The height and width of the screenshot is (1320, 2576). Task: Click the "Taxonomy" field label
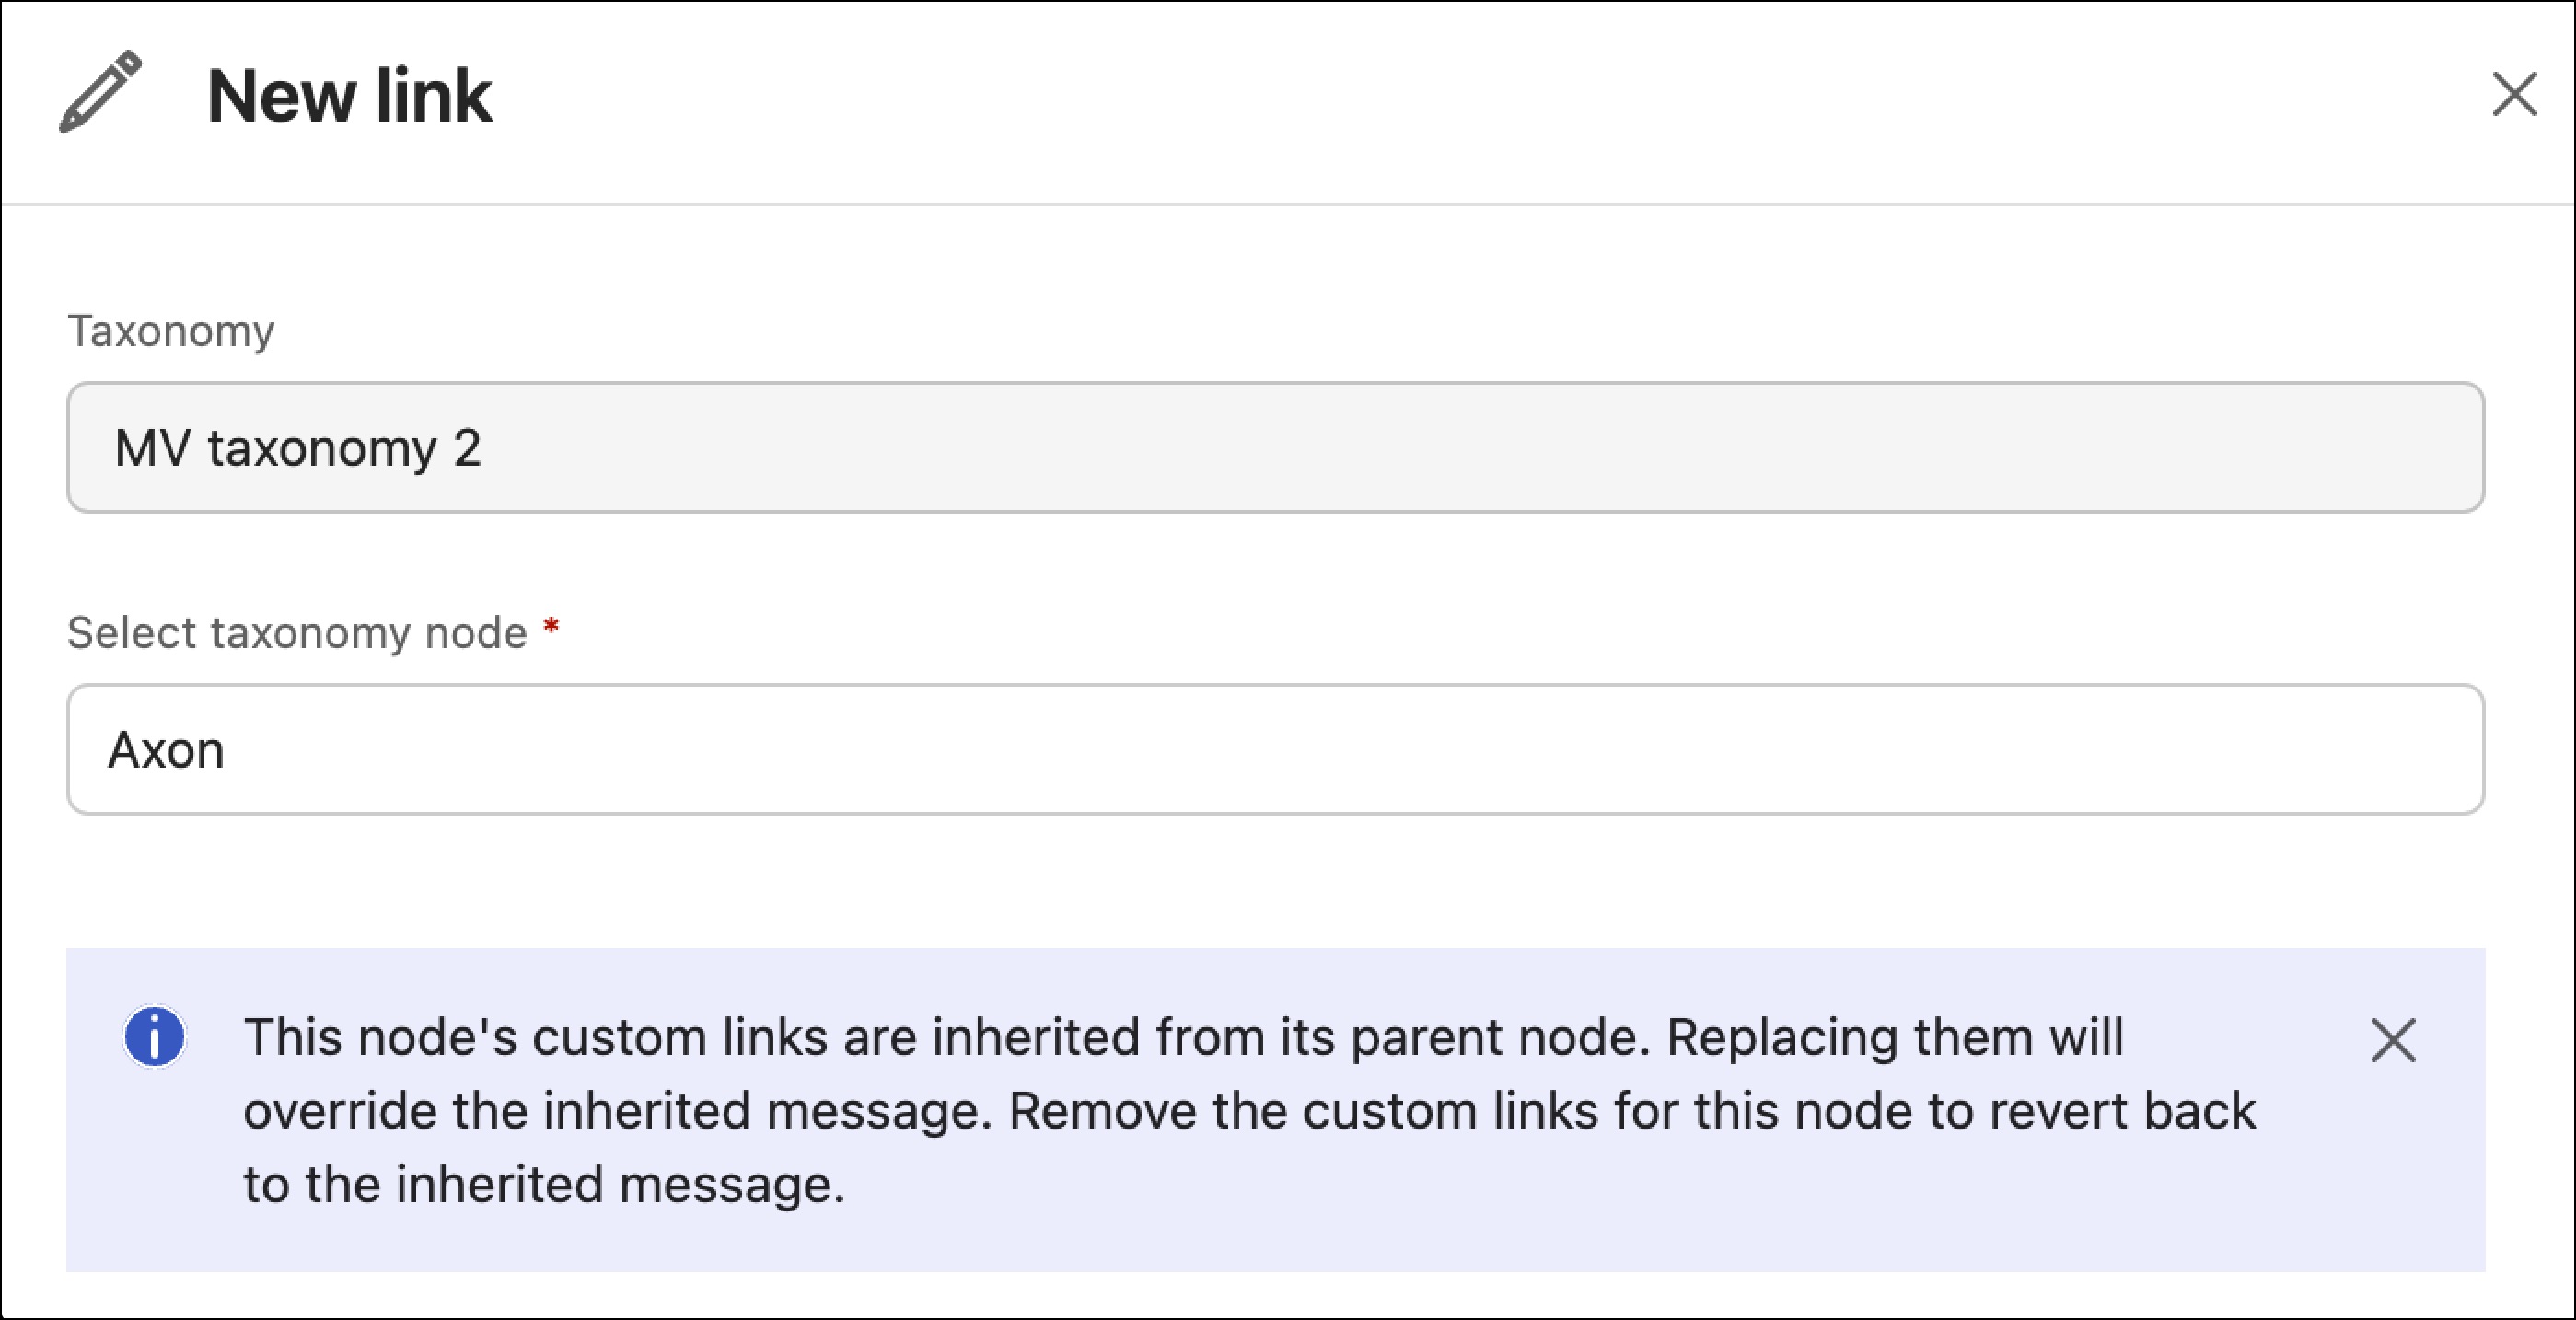(171, 331)
